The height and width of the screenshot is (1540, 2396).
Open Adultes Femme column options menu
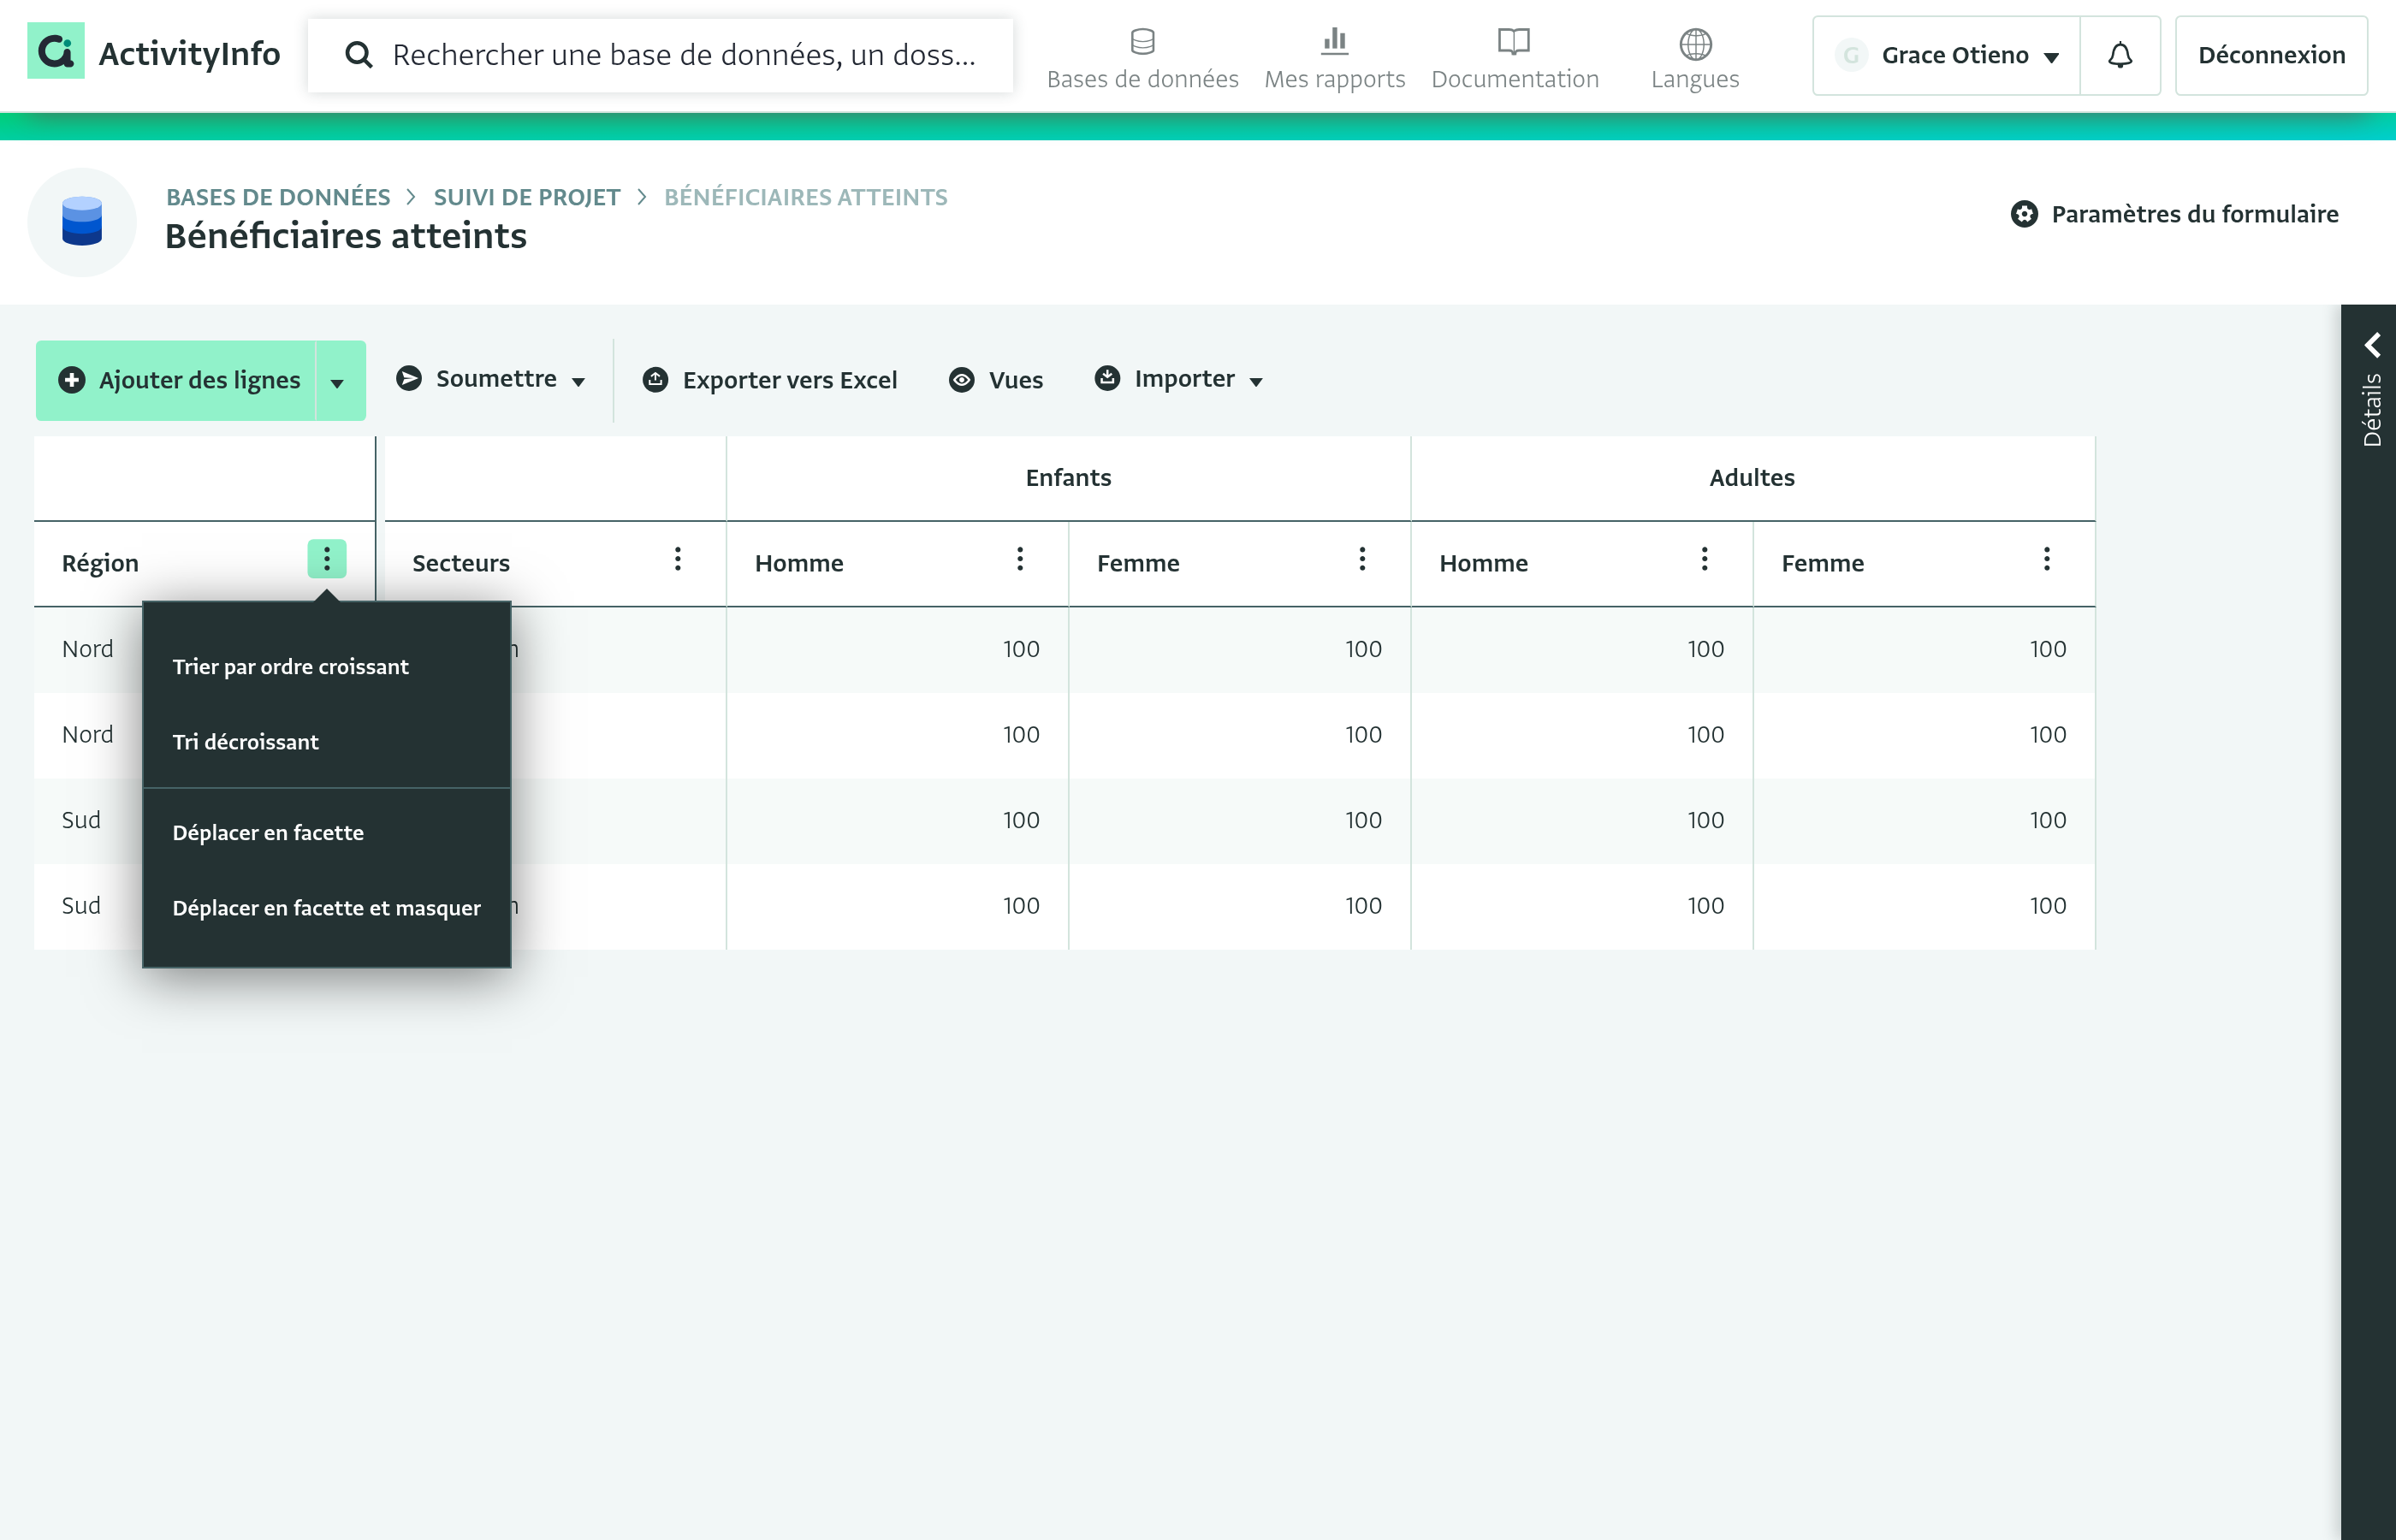click(x=2047, y=559)
